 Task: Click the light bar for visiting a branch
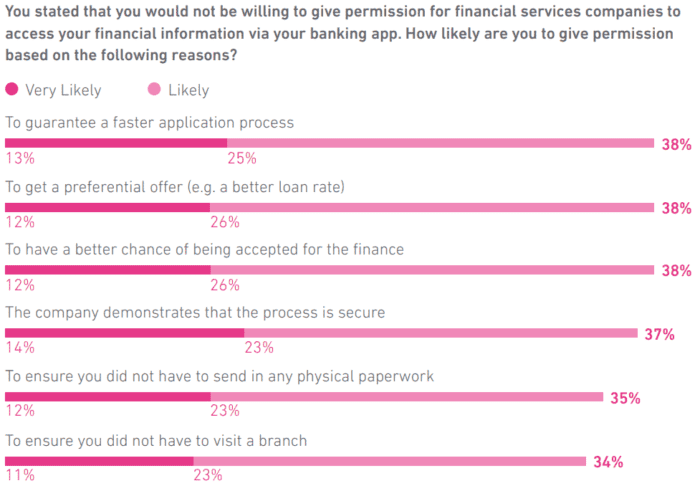tap(390, 461)
